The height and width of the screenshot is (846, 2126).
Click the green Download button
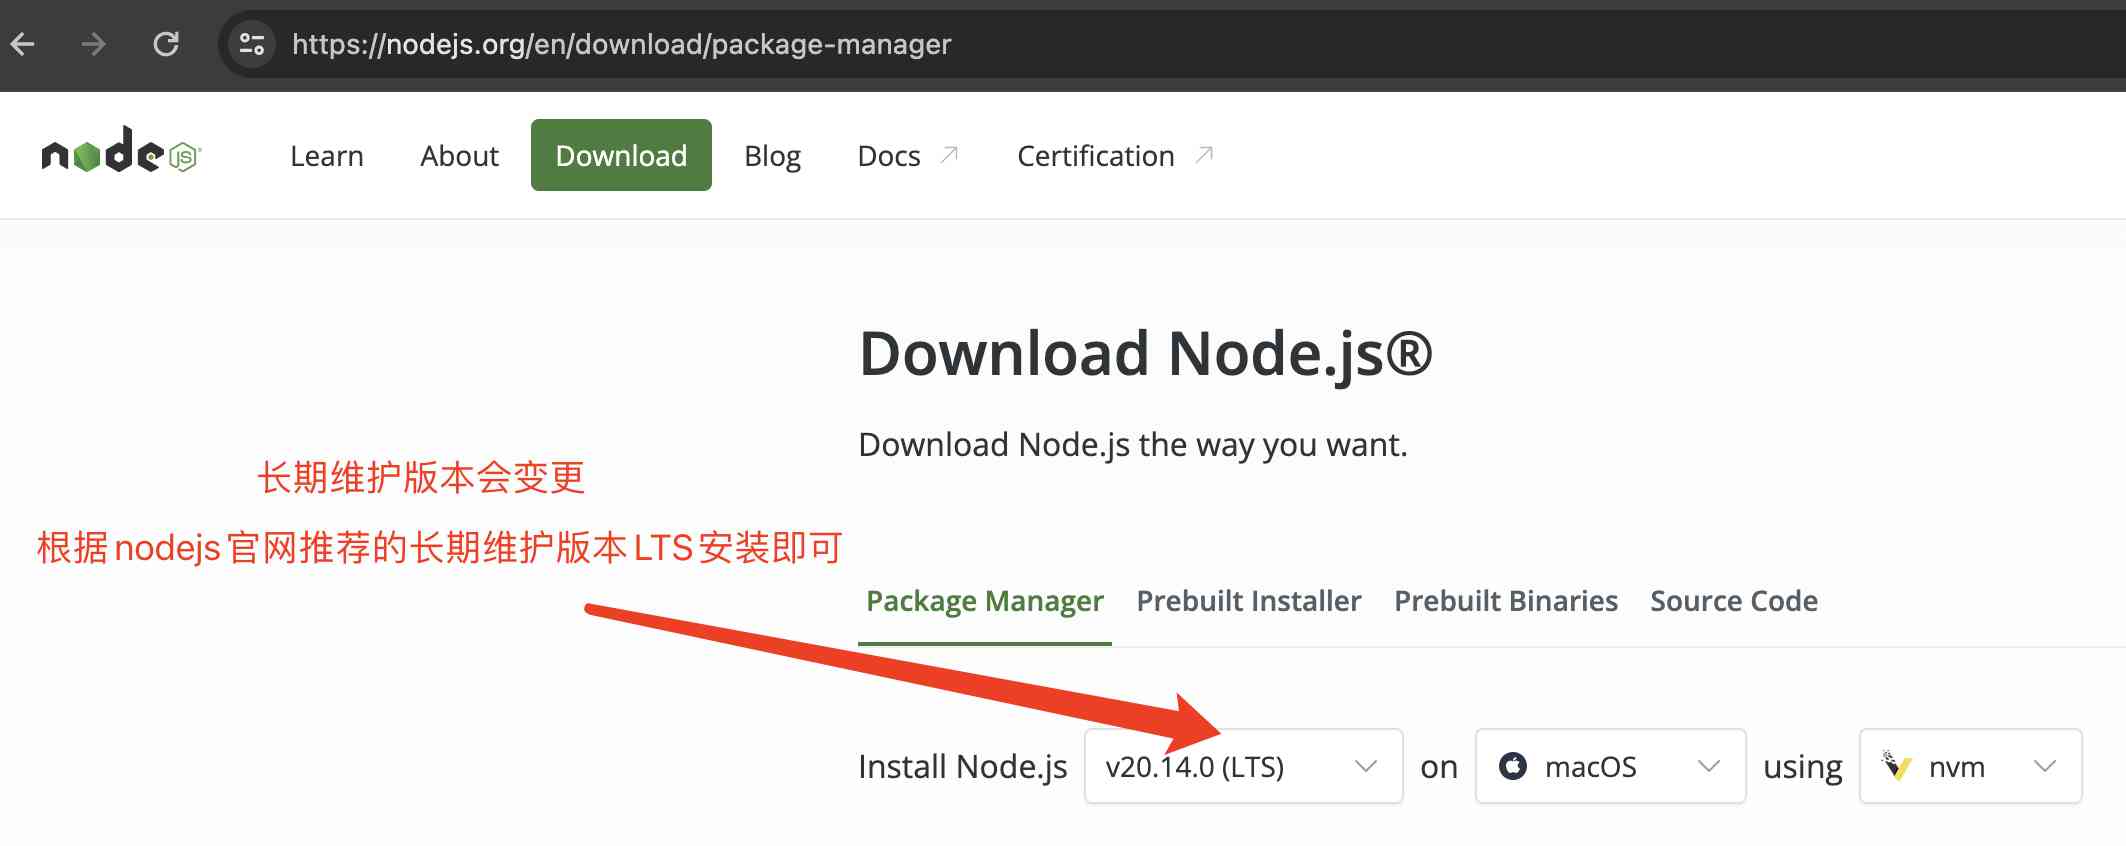point(621,155)
